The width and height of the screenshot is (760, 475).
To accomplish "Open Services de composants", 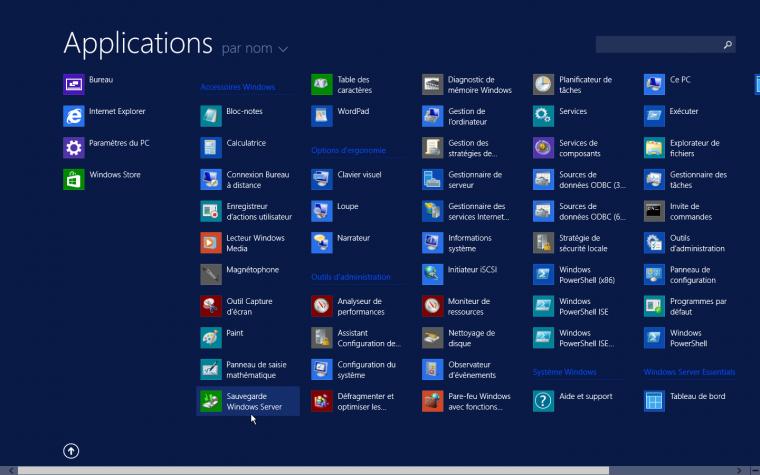I will click(x=543, y=148).
